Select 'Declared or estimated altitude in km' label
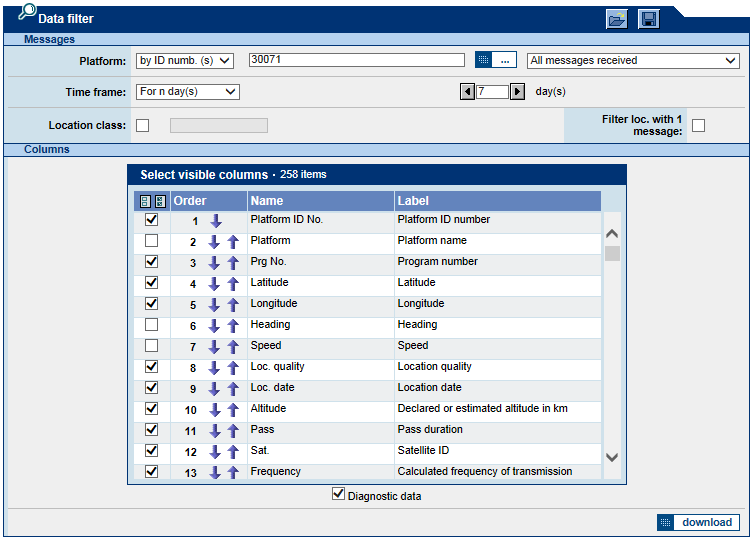The width and height of the screenshot is (753, 540). [483, 408]
